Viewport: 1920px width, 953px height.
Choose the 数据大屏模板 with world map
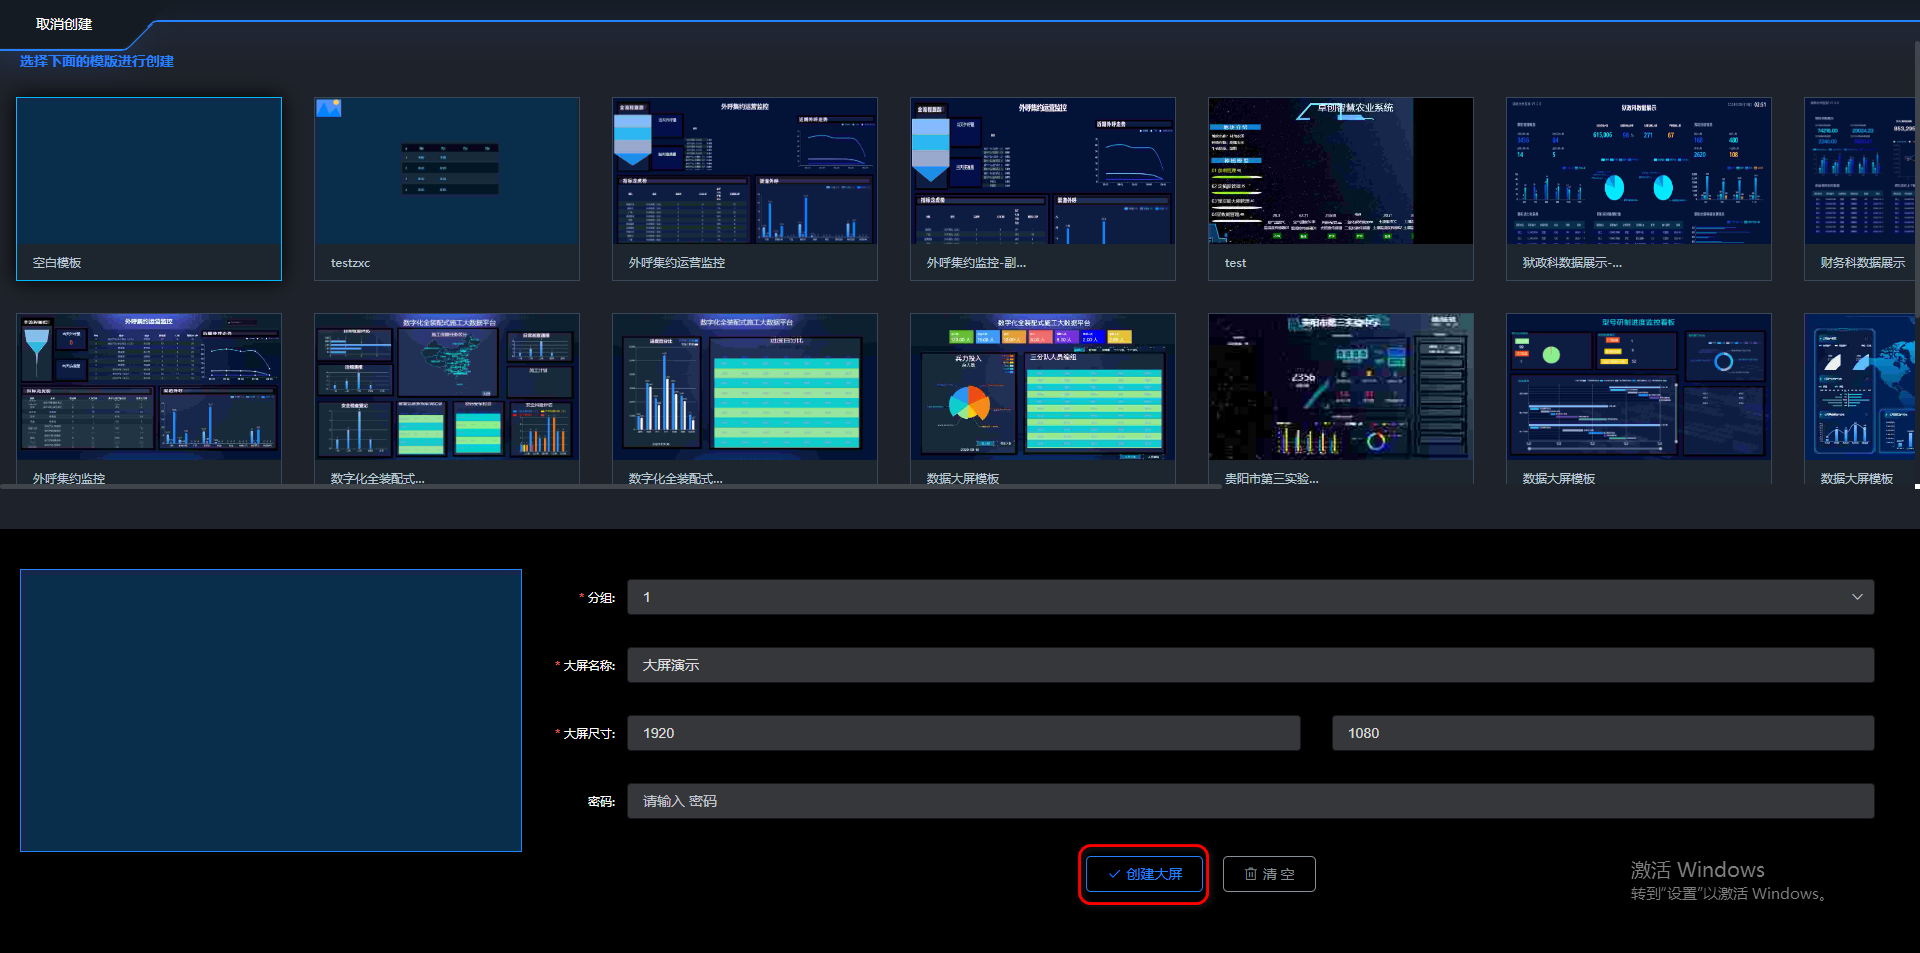point(1861,400)
